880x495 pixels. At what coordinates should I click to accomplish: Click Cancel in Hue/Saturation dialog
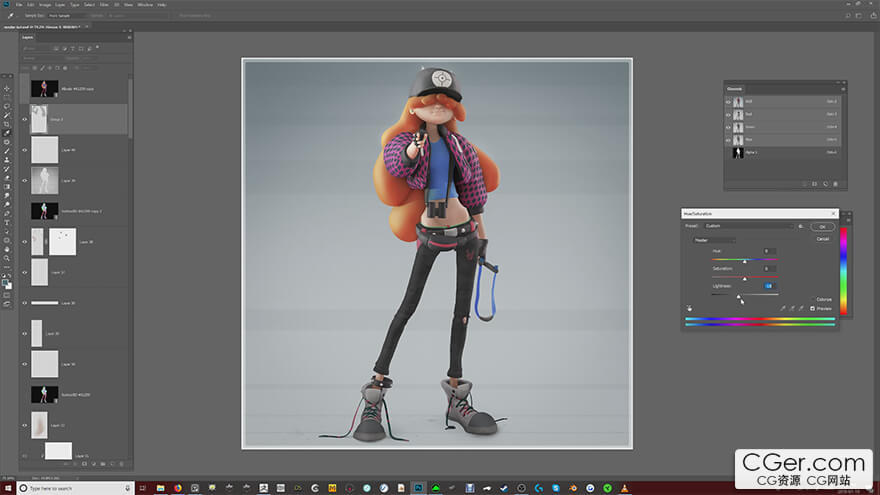(x=822, y=238)
